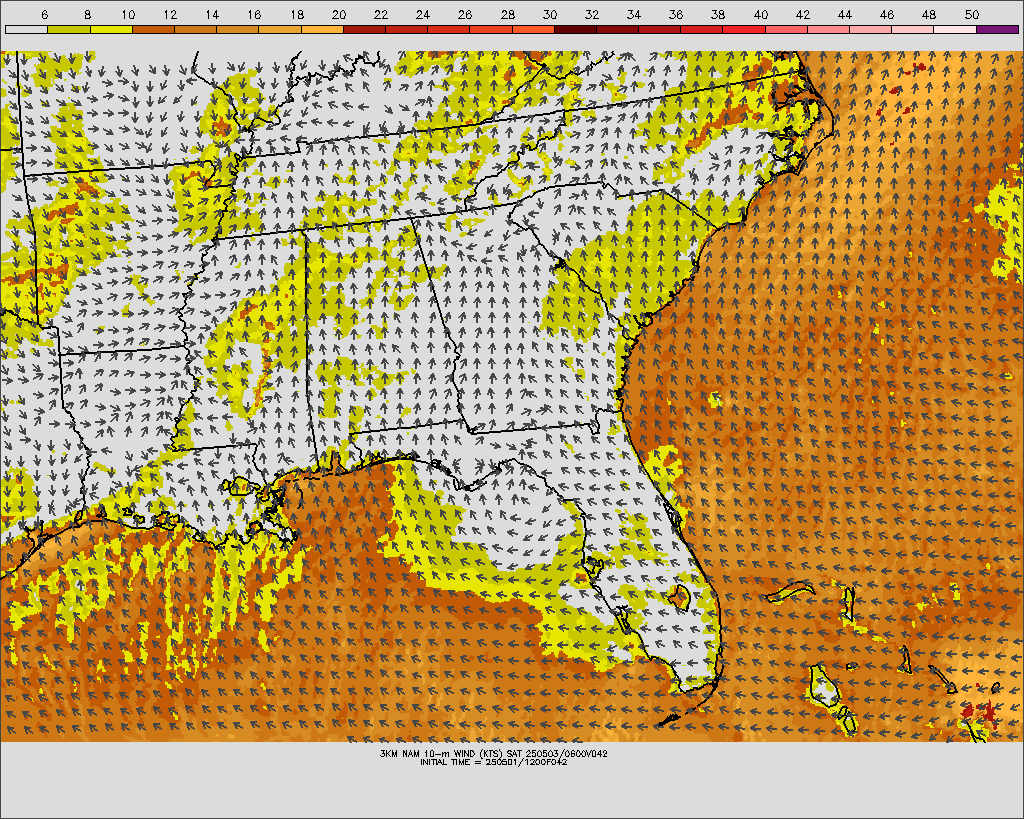The height and width of the screenshot is (819, 1024).
Task: Select the legend swatch between 36 and 38
Action: pos(702,29)
